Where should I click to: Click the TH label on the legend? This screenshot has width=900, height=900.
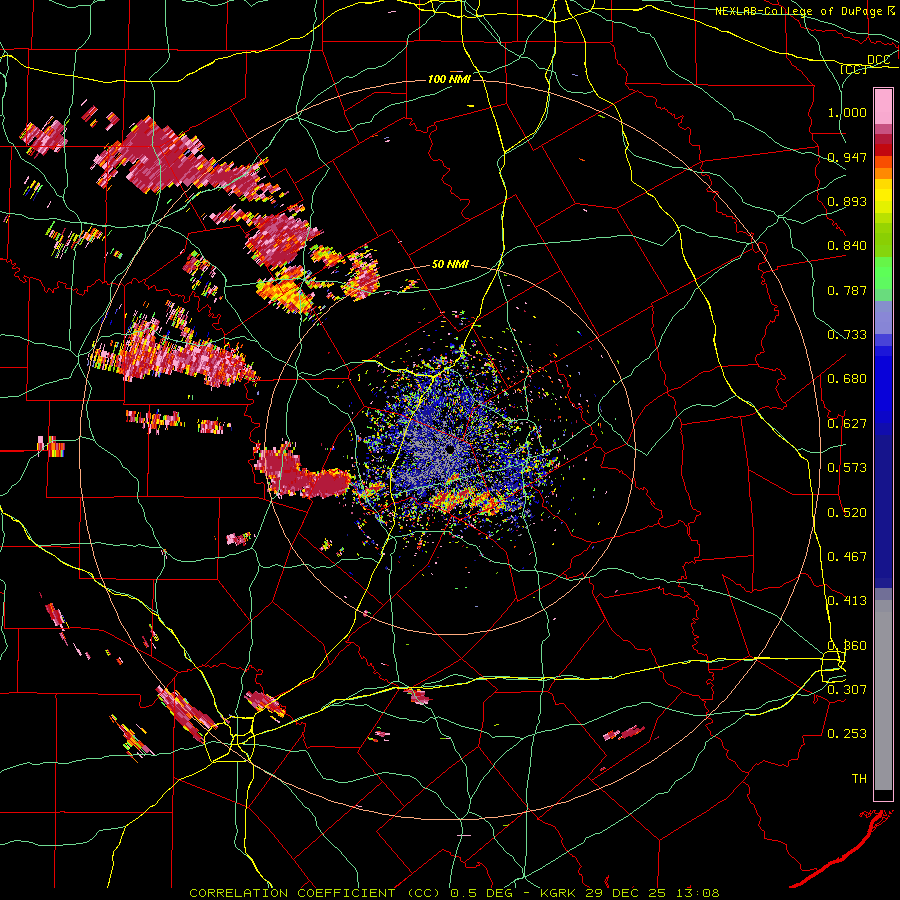coord(859,779)
